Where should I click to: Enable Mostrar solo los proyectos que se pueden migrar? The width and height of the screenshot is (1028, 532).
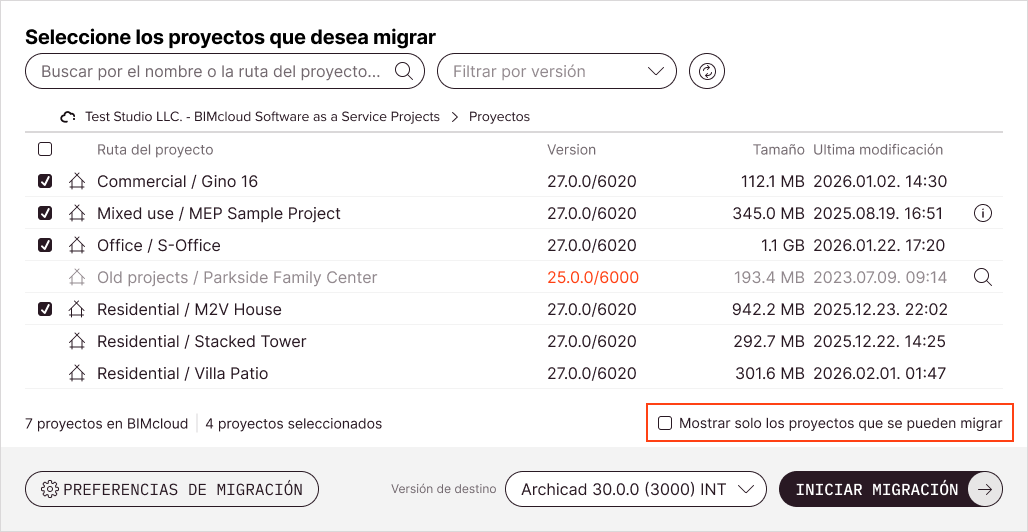click(665, 423)
